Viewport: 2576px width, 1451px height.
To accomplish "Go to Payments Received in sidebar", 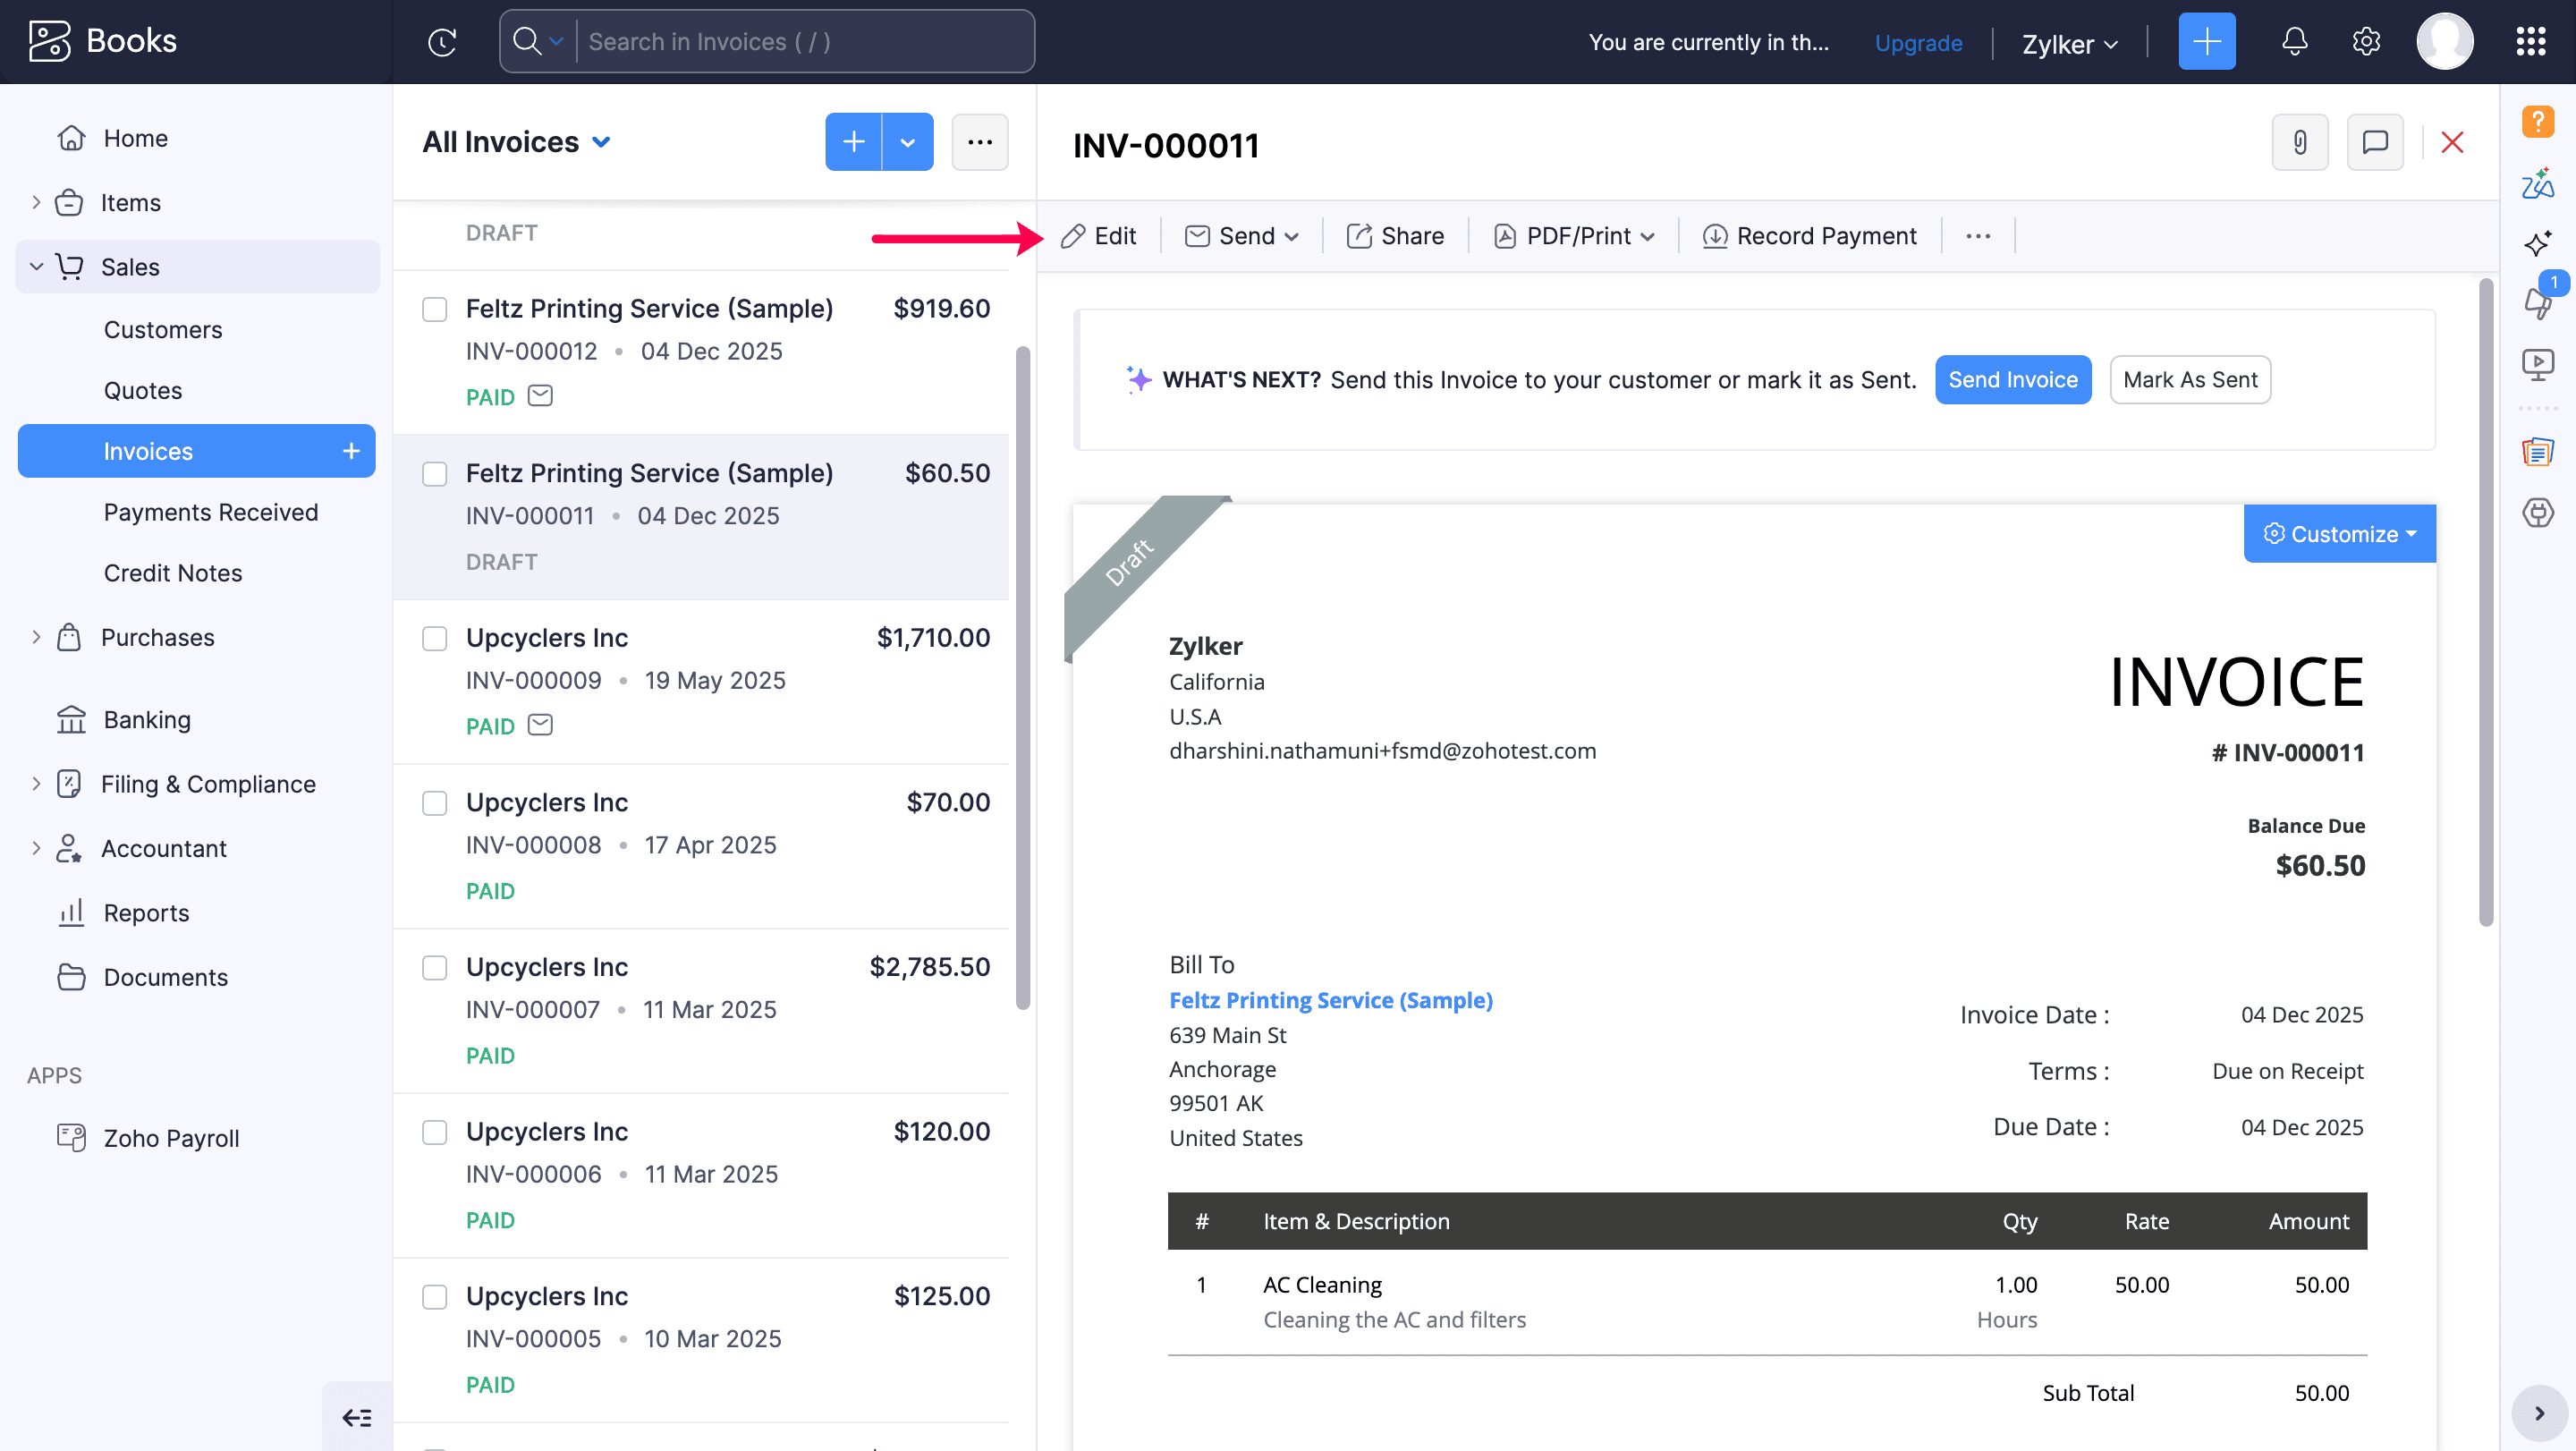I will click(211, 512).
